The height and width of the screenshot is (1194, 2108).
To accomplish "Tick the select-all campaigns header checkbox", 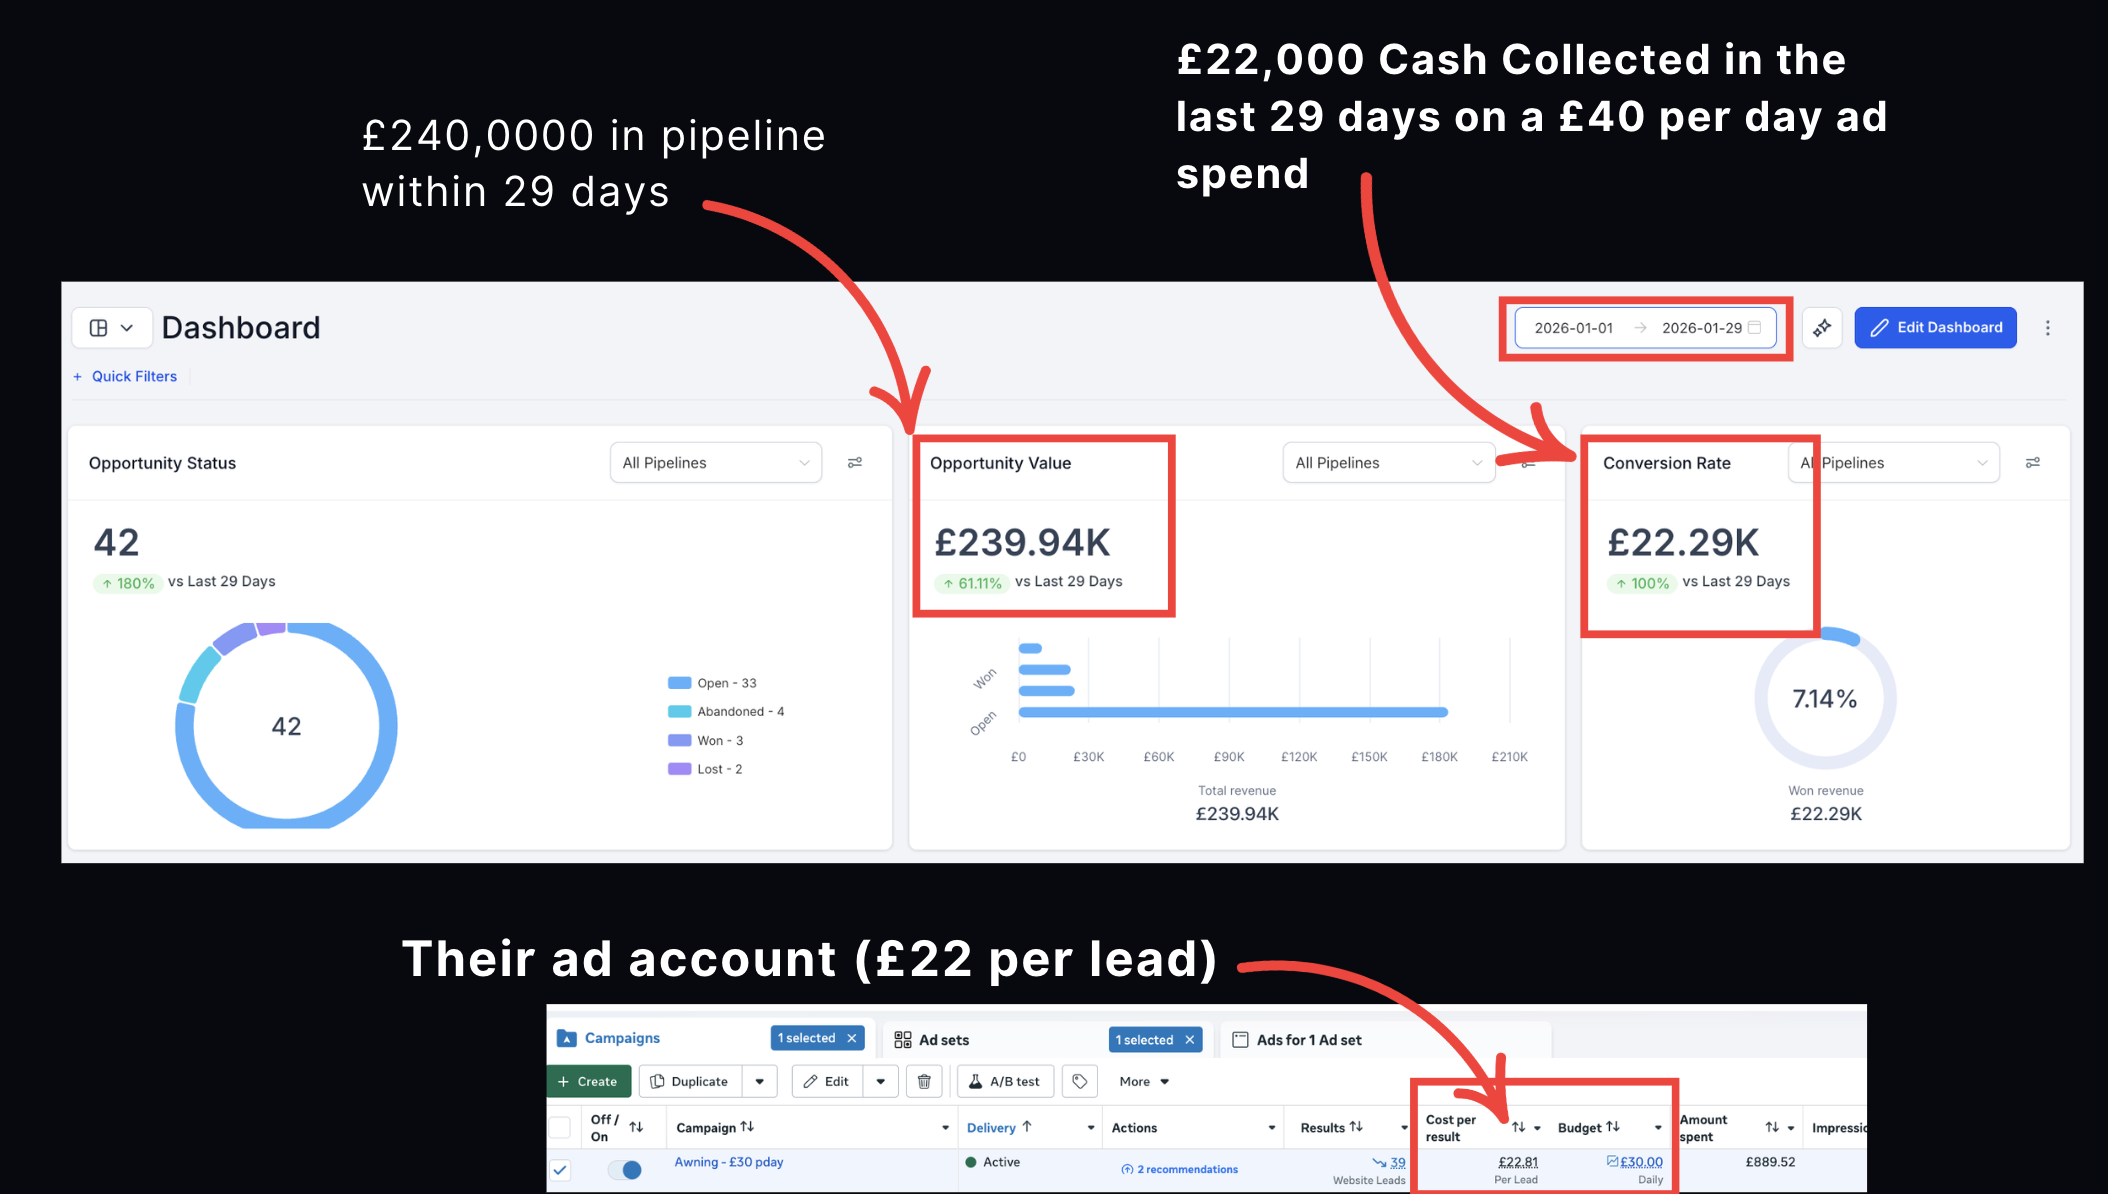I will point(560,1128).
